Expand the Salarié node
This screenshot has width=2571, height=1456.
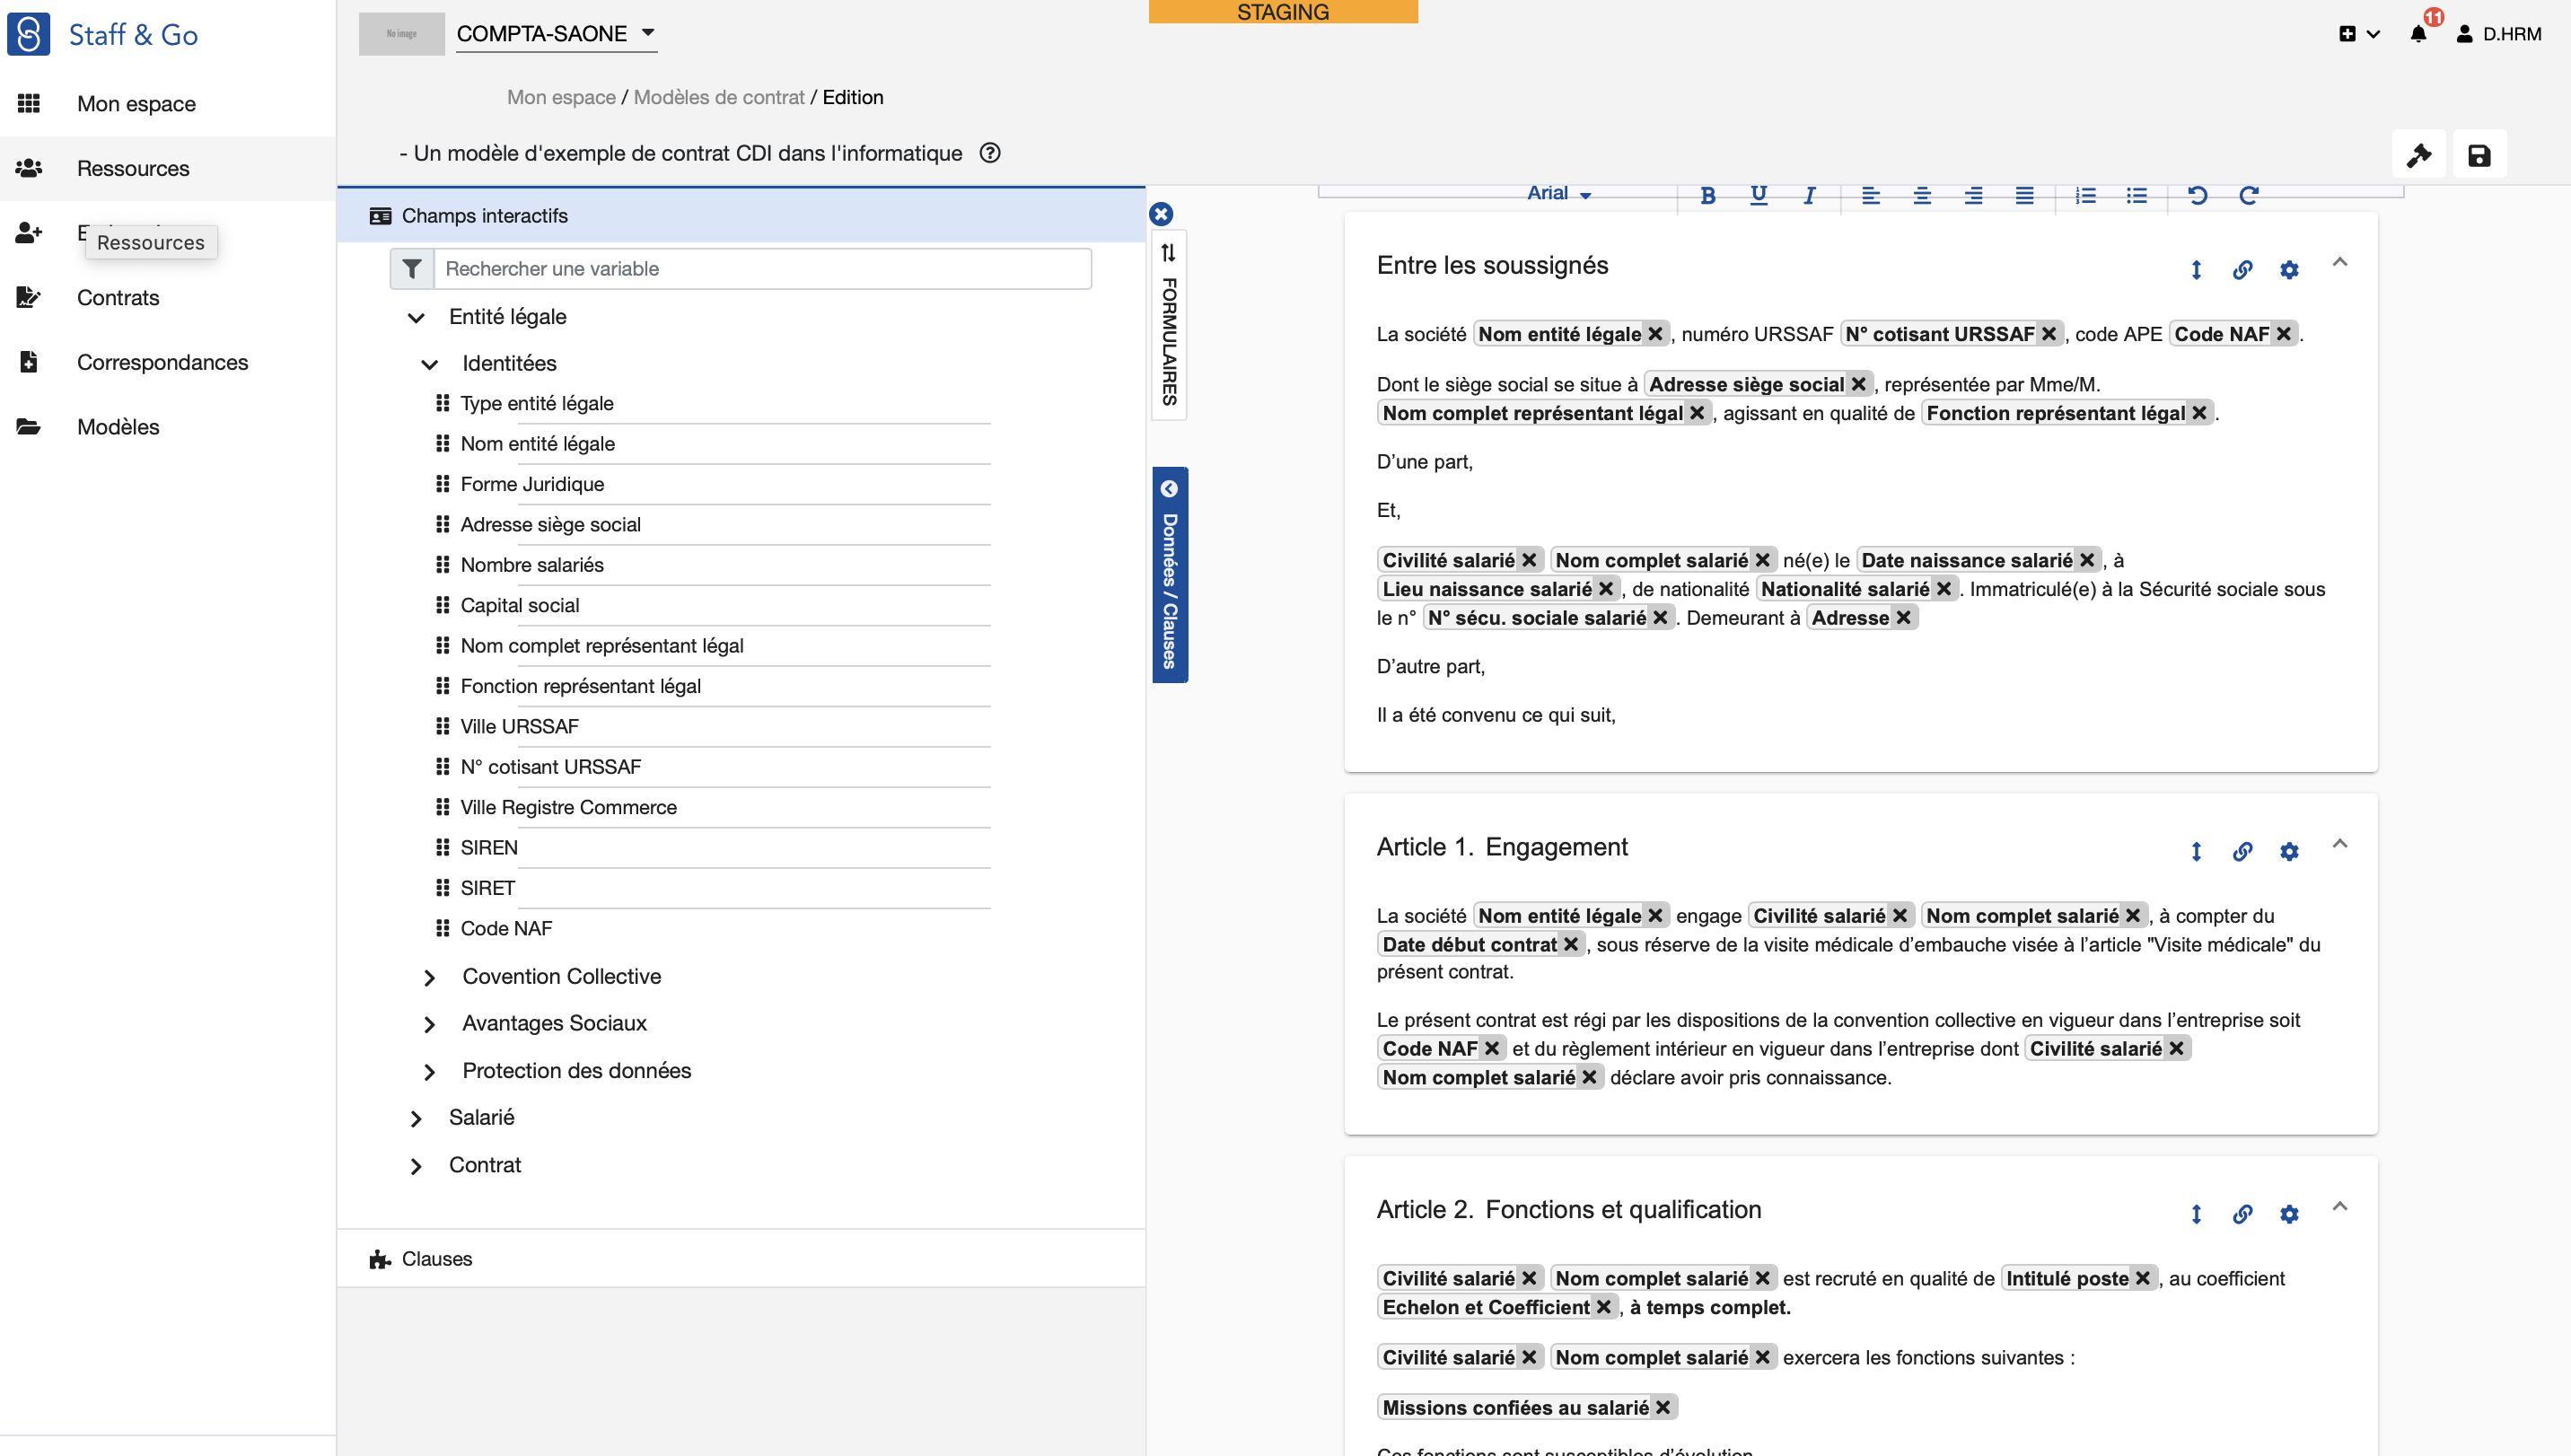pos(416,1118)
